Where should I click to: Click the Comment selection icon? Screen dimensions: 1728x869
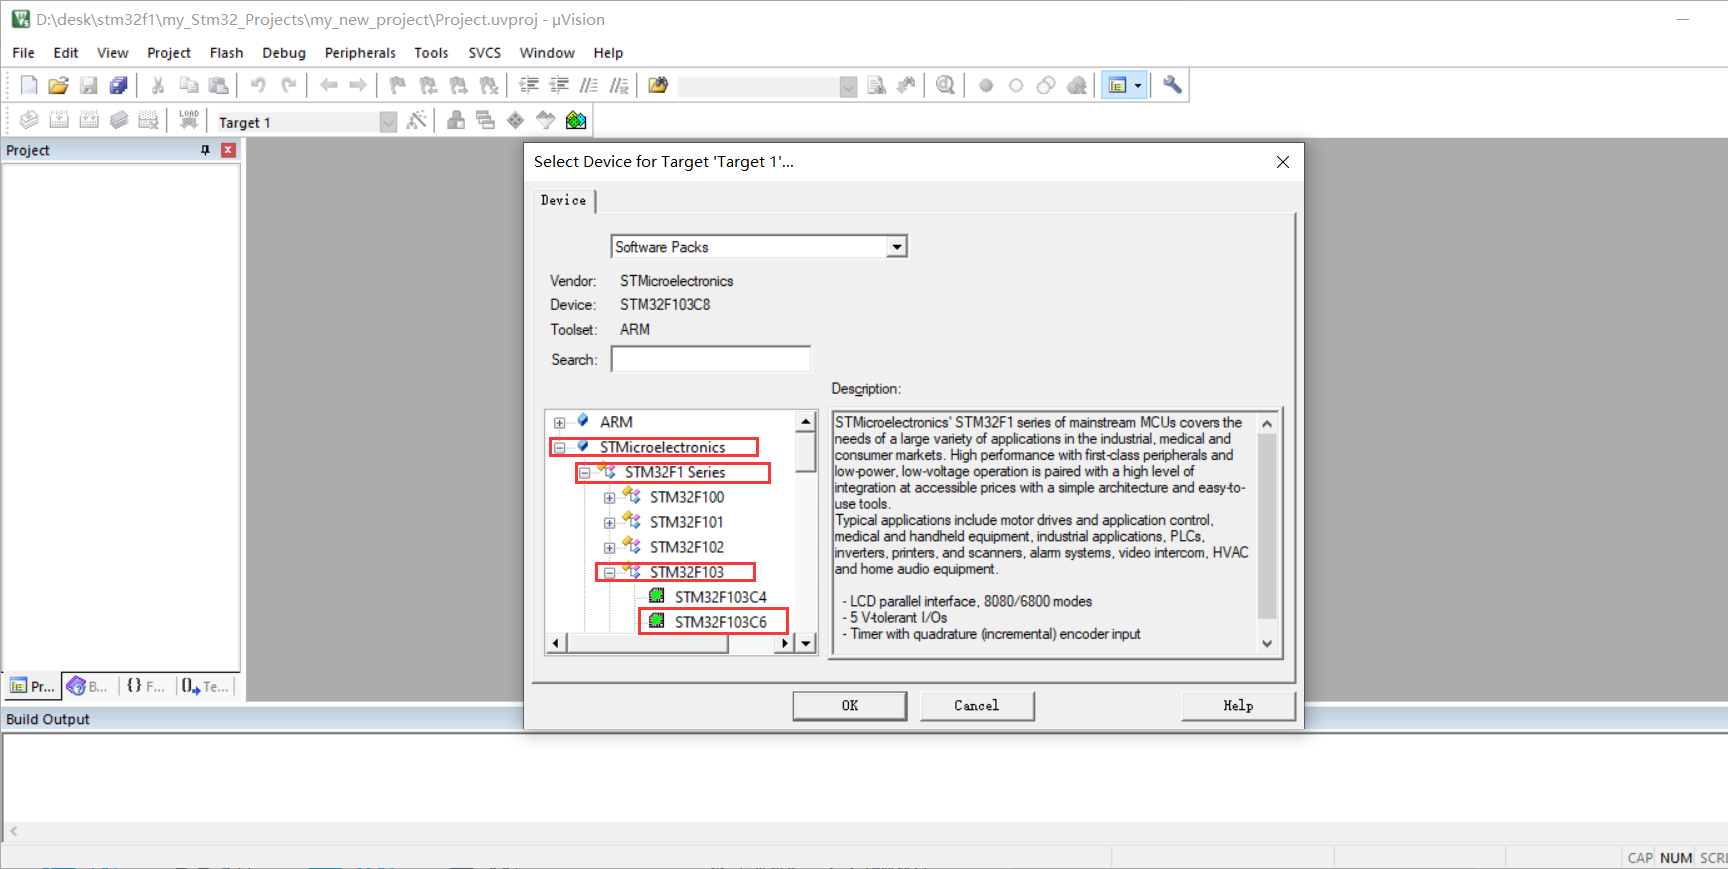589,85
